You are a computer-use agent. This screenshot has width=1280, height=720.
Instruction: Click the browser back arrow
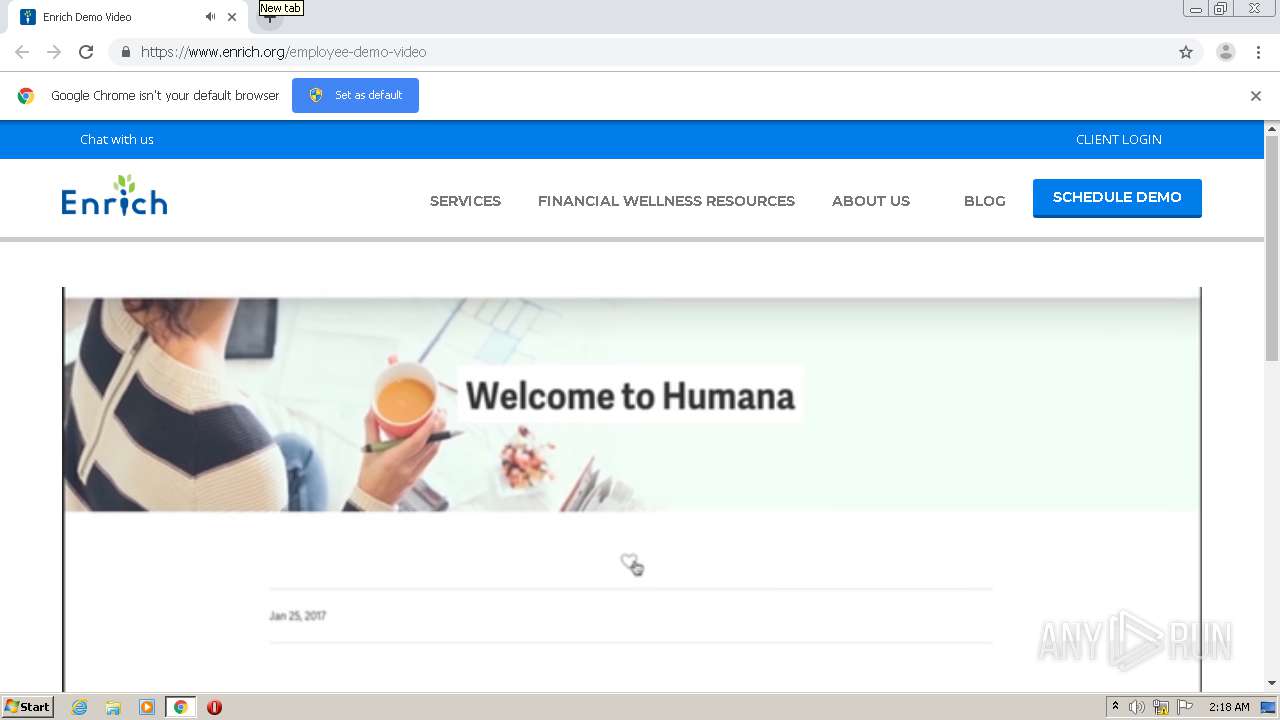pos(22,52)
